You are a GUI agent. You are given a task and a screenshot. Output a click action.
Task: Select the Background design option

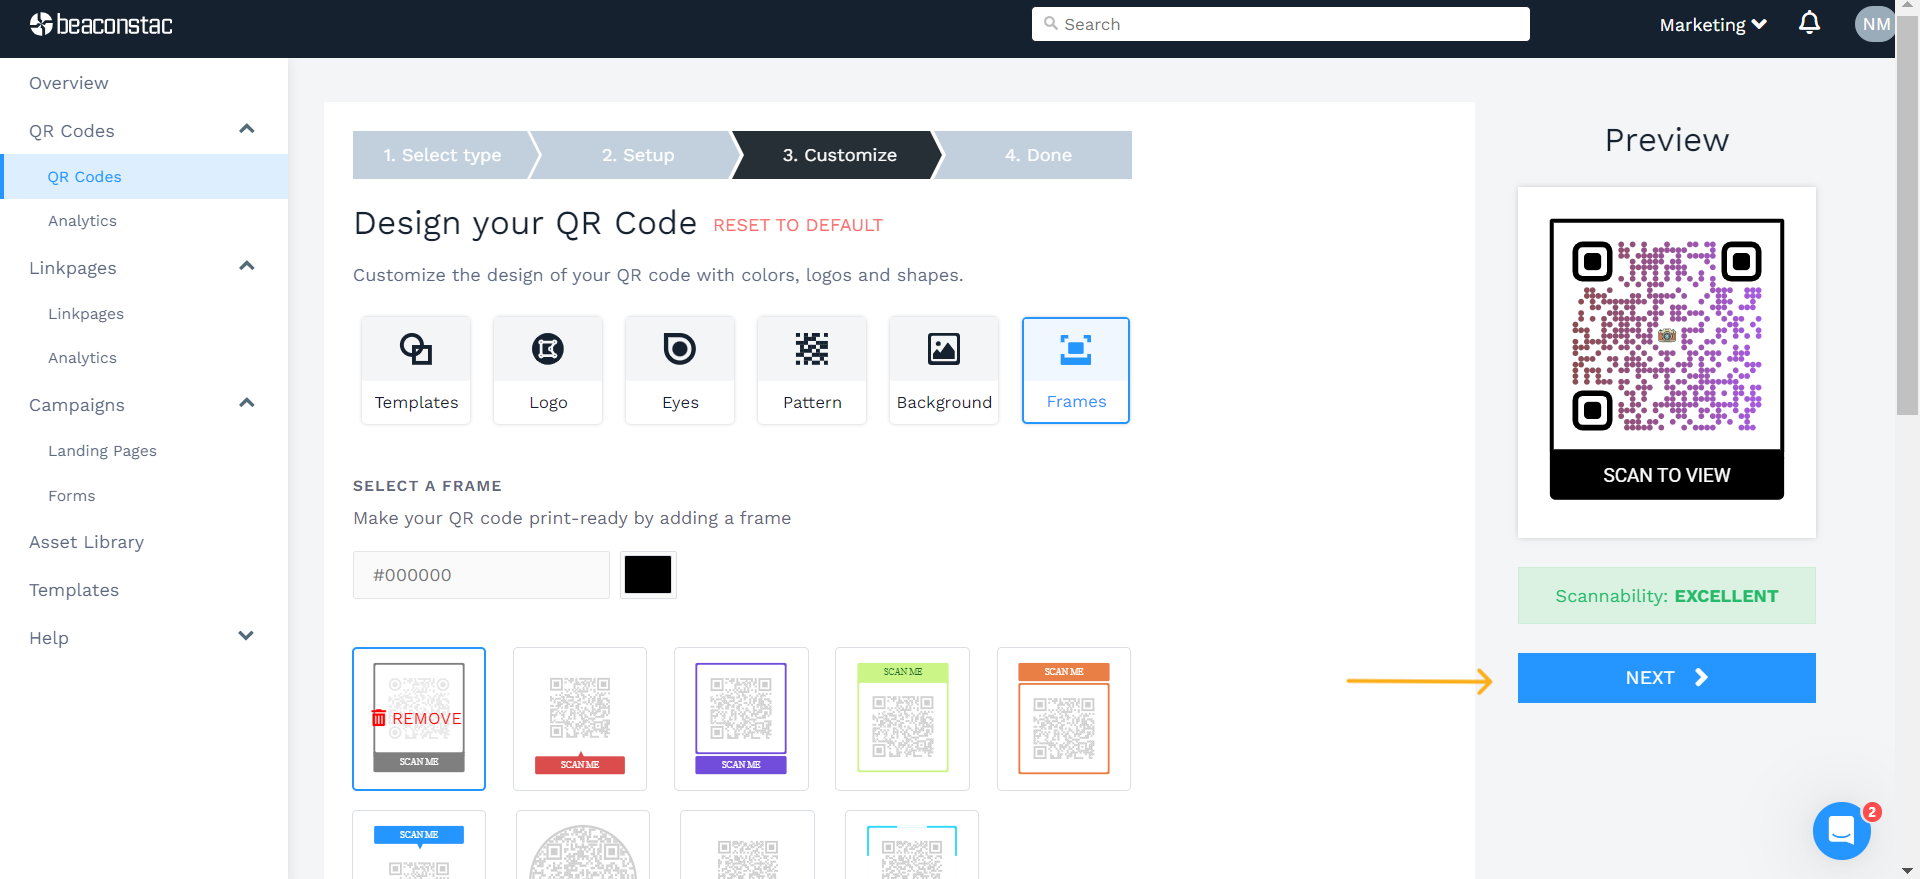point(944,371)
